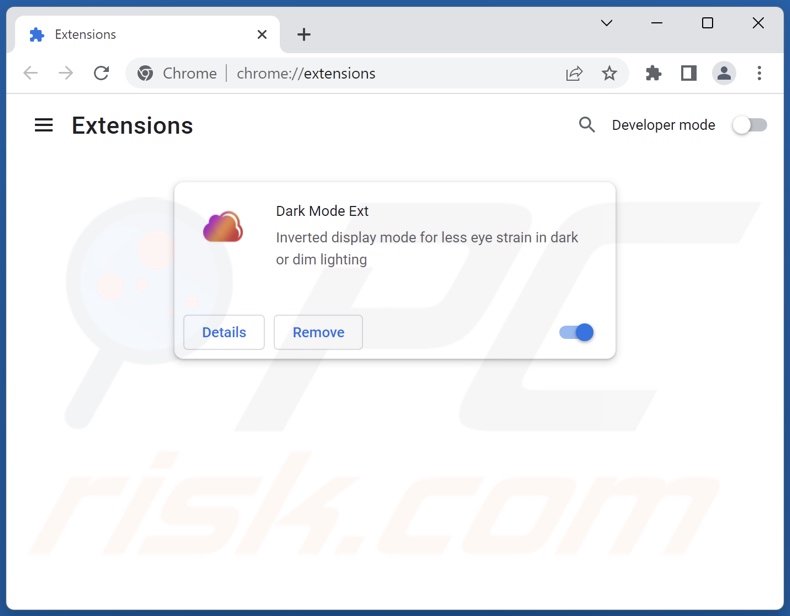This screenshot has width=790, height=616.
Task: Click the search extensions magnifier icon
Action: click(x=586, y=124)
